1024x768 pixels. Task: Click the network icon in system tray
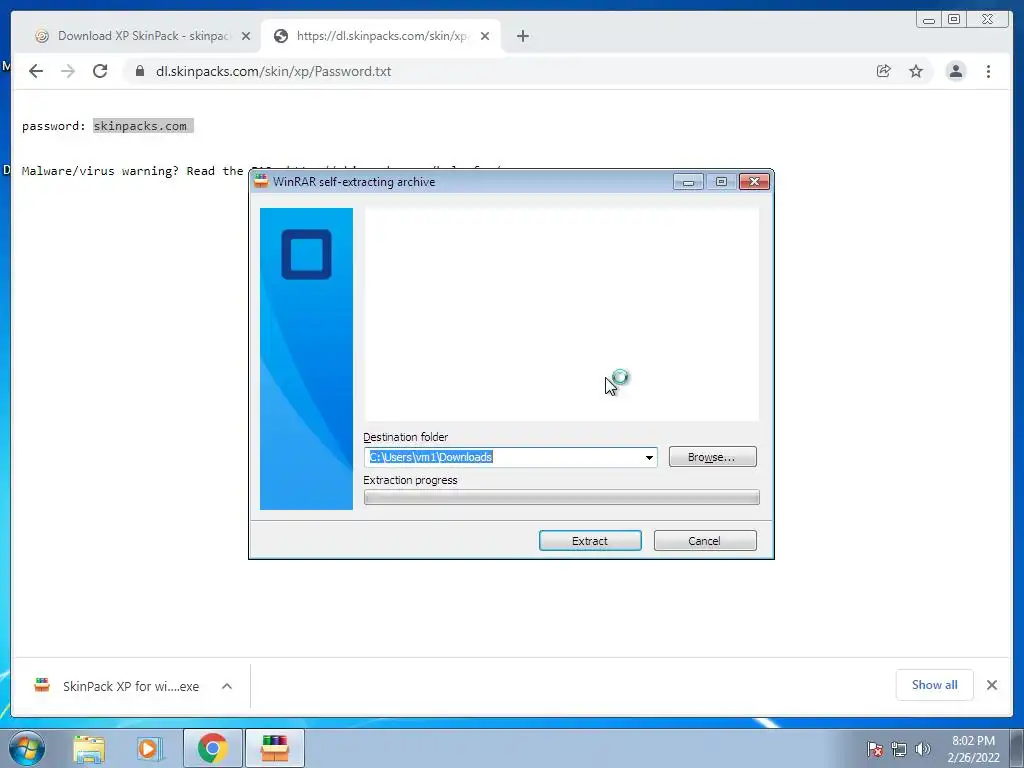pyautogui.click(x=899, y=749)
